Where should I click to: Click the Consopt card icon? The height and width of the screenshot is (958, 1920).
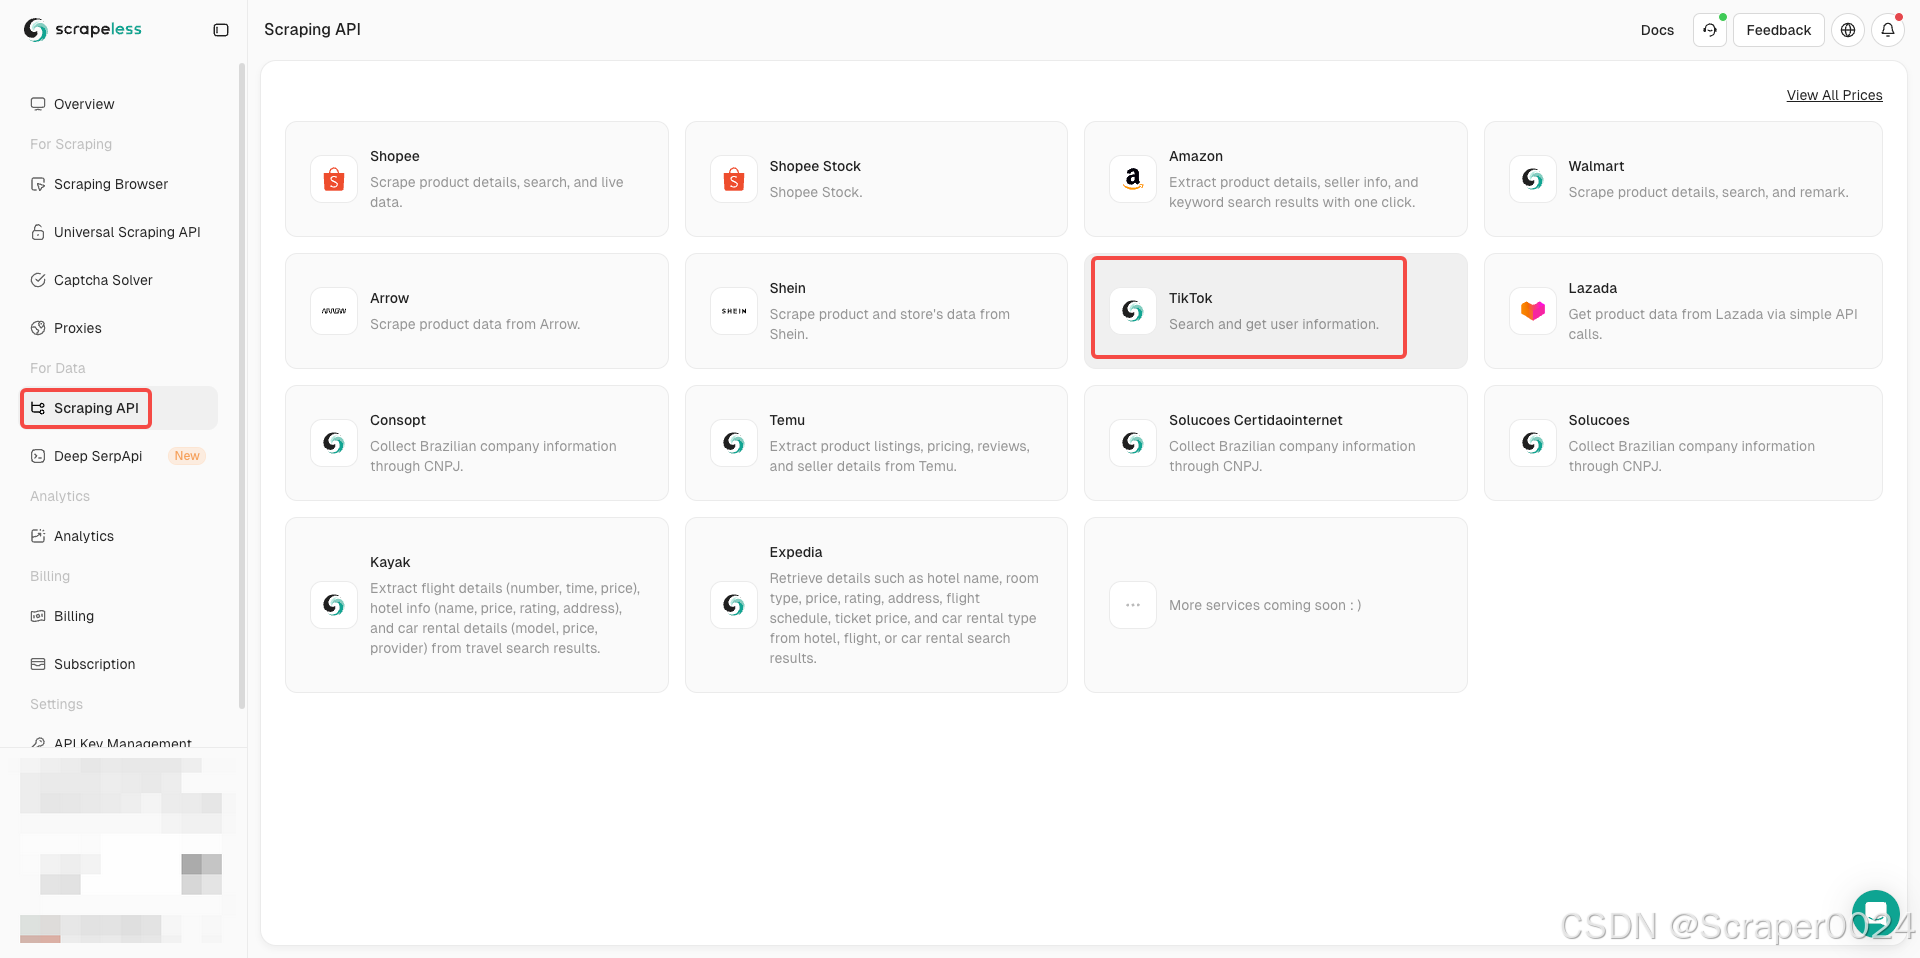(334, 443)
